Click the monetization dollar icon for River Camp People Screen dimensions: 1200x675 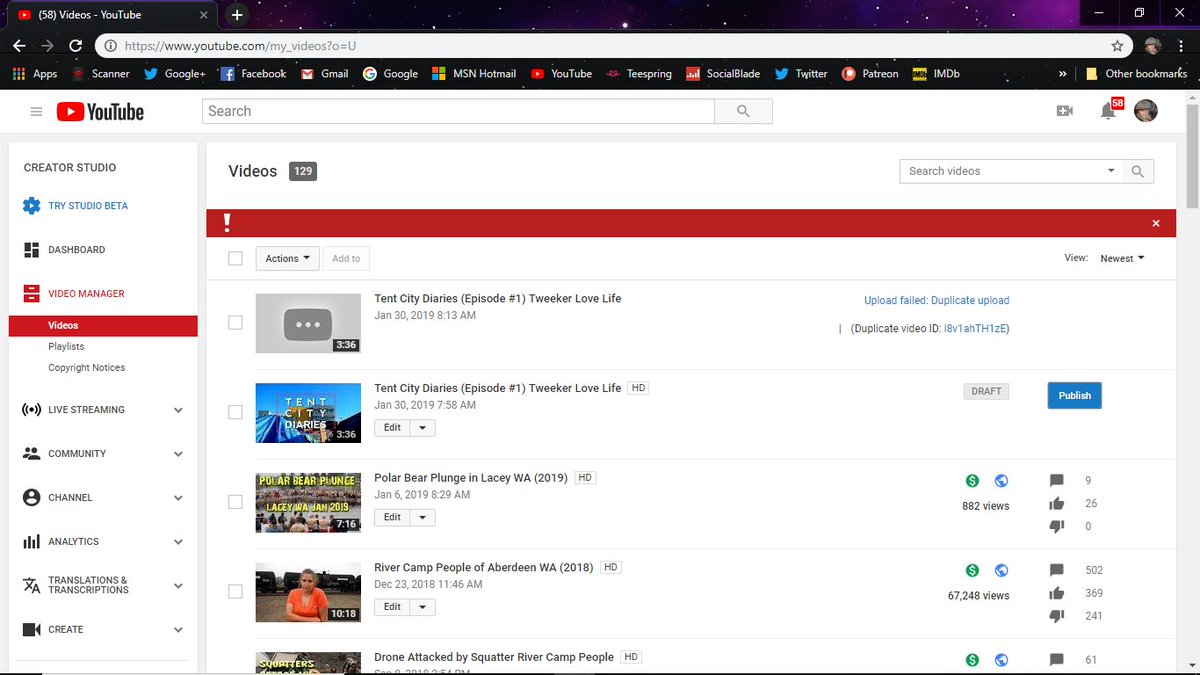(x=972, y=570)
